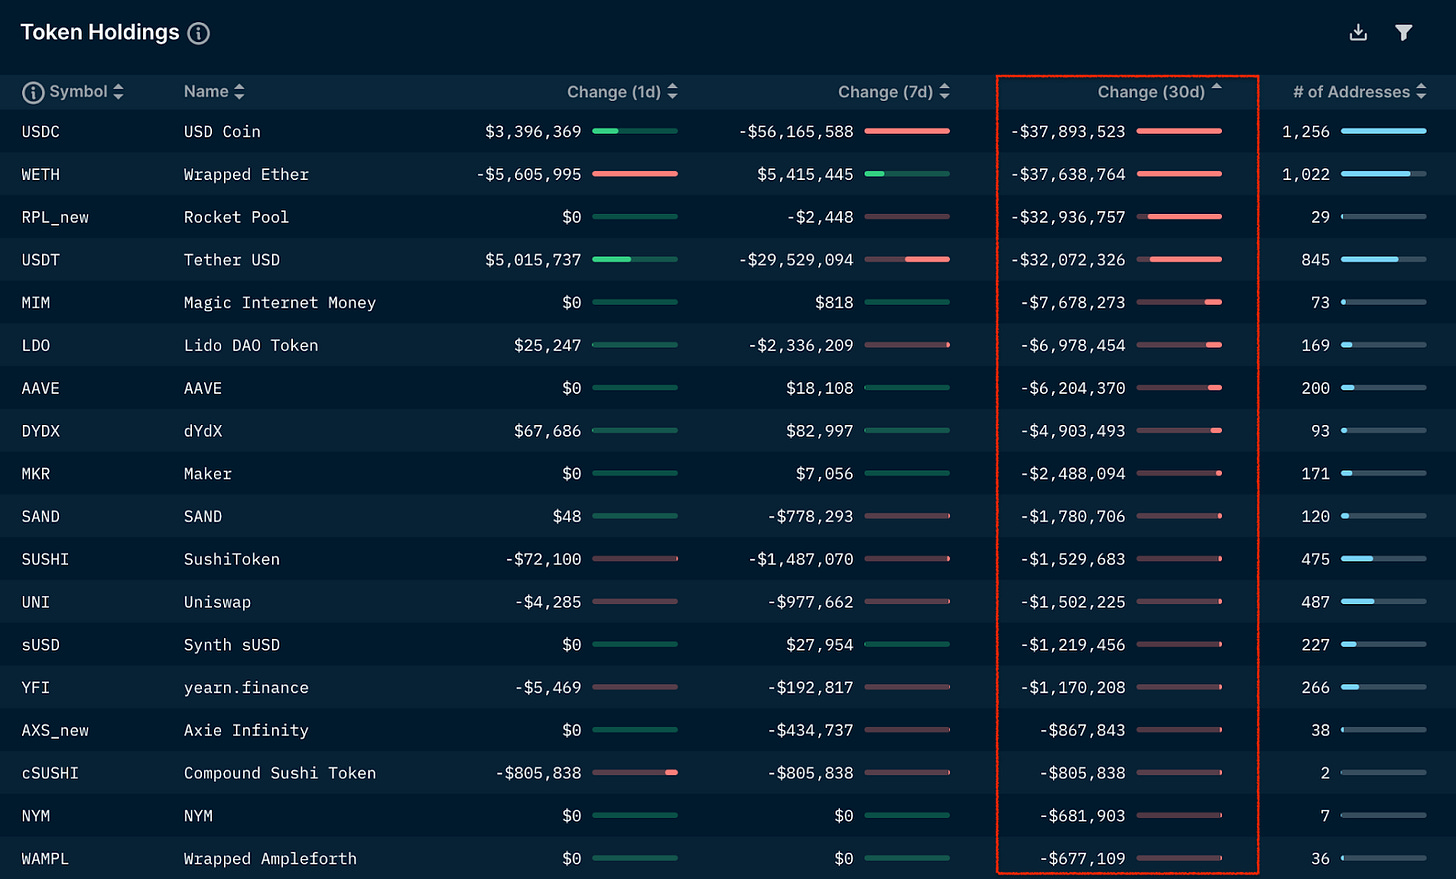Click the -$32,936,757 thirty-day change value
The width and height of the screenshot is (1456, 879).
(1068, 217)
